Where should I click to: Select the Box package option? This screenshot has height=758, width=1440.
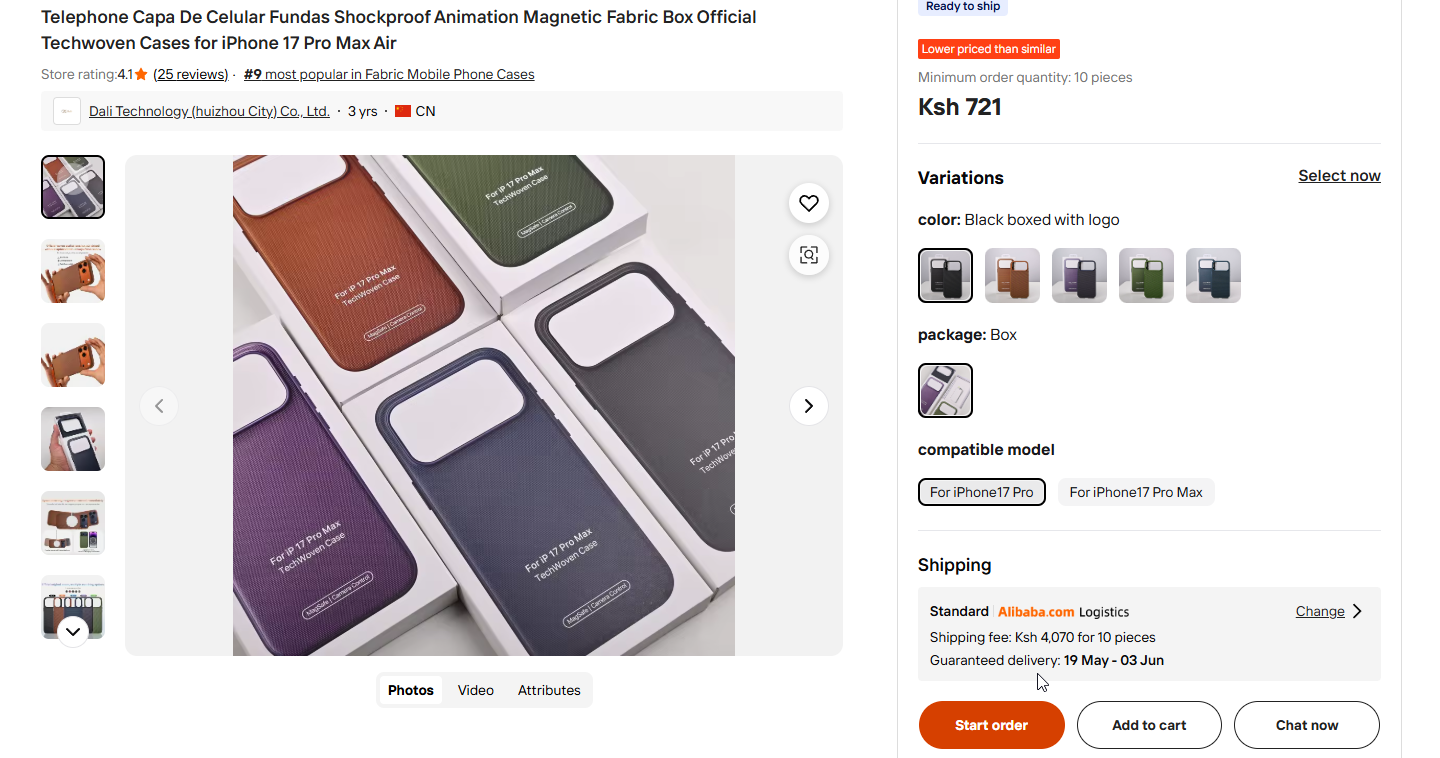[945, 390]
